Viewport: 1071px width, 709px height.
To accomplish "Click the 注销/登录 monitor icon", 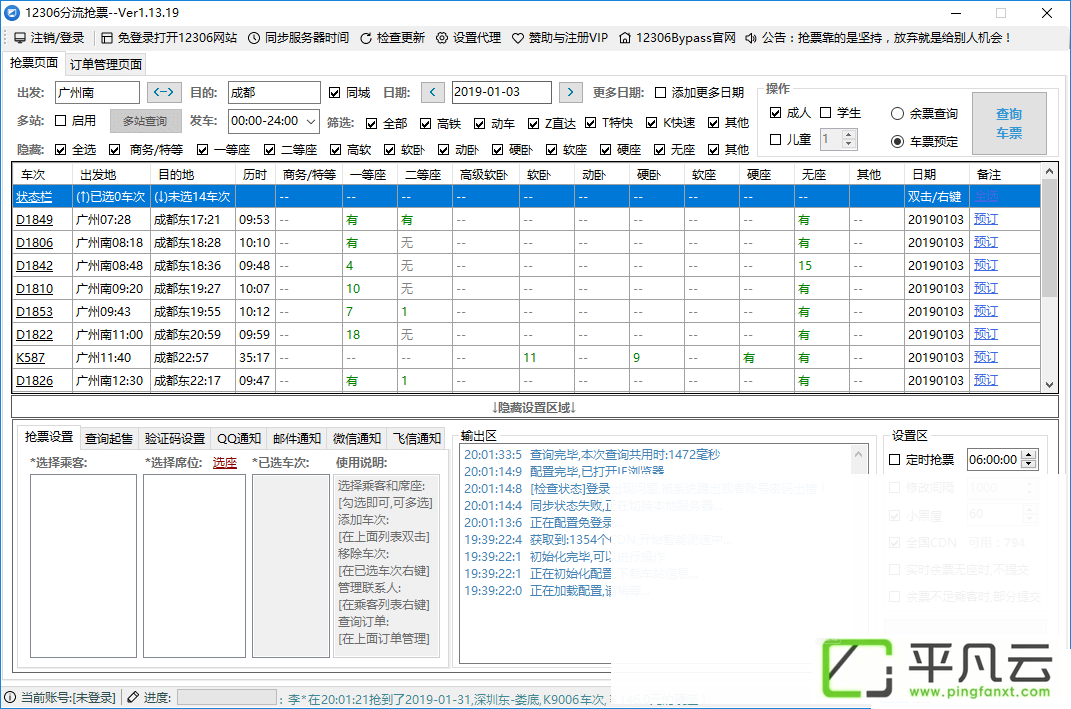I will (19, 38).
